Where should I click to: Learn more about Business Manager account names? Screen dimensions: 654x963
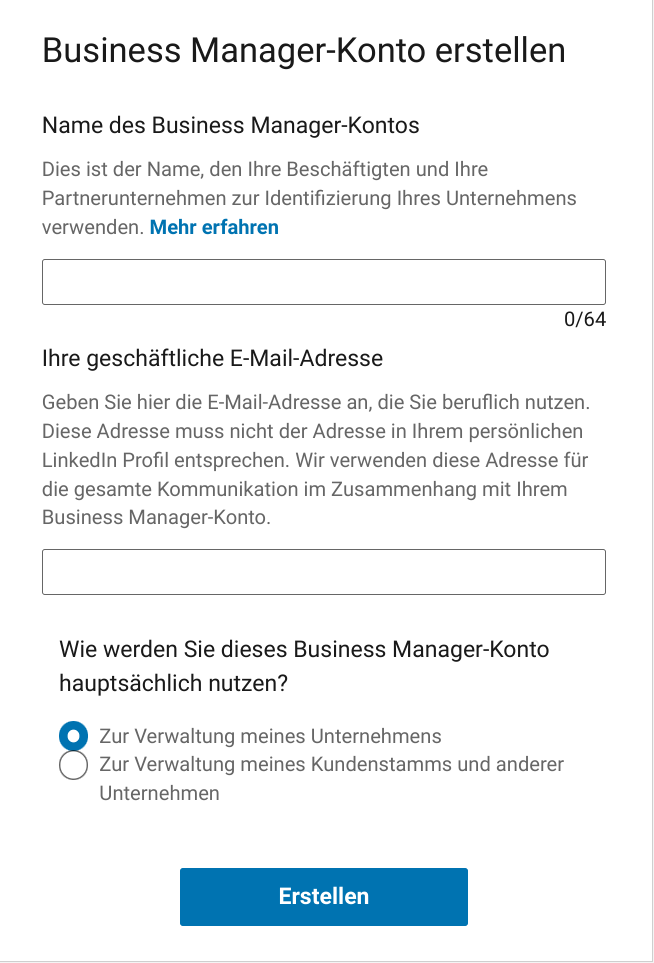(x=213, y=227)
